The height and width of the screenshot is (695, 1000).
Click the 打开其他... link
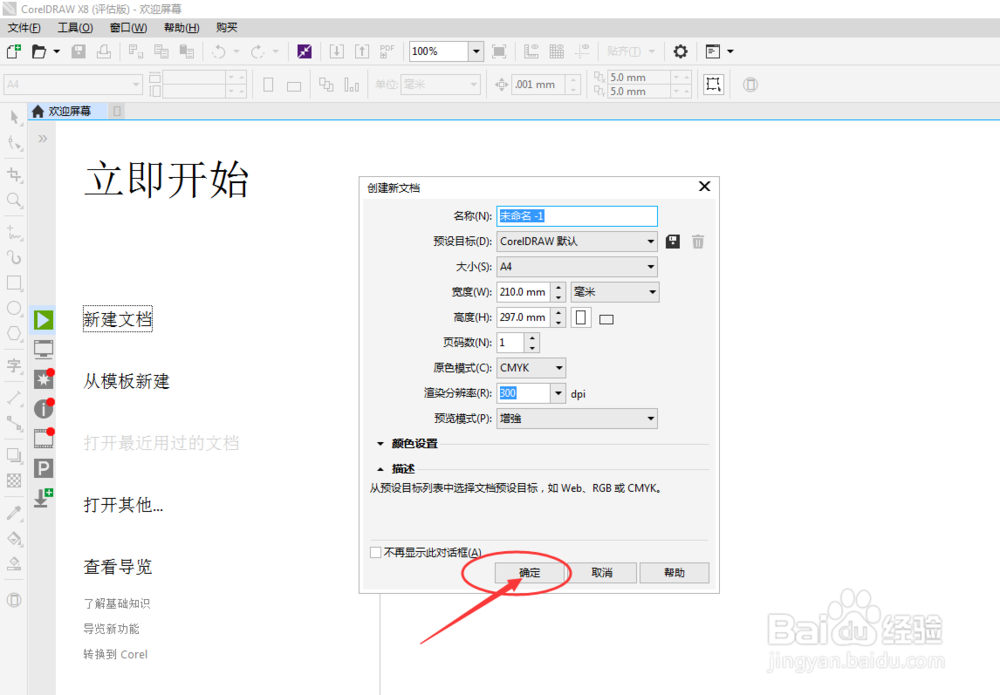point(123,505)
